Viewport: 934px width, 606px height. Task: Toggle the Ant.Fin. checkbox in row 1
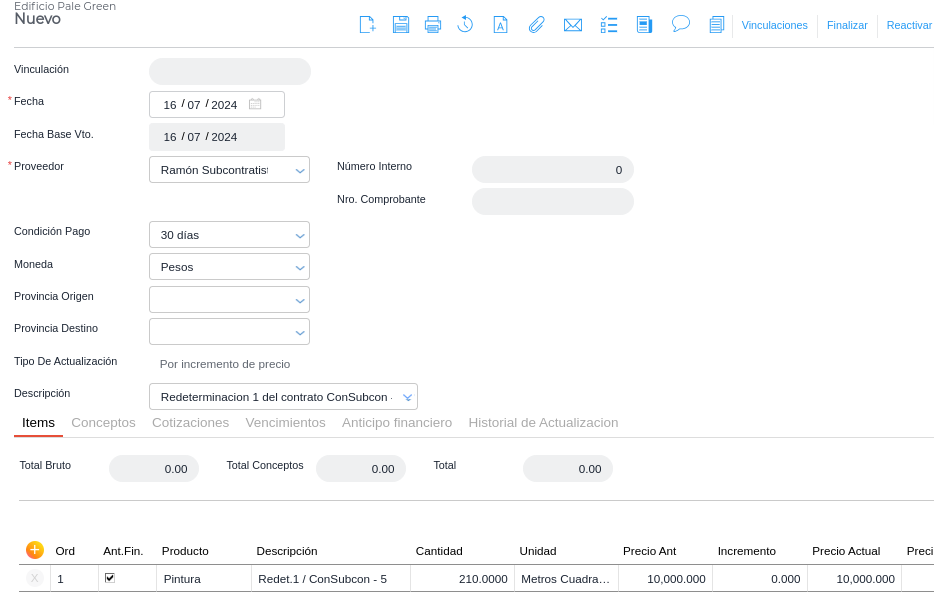tap(110, 578)
